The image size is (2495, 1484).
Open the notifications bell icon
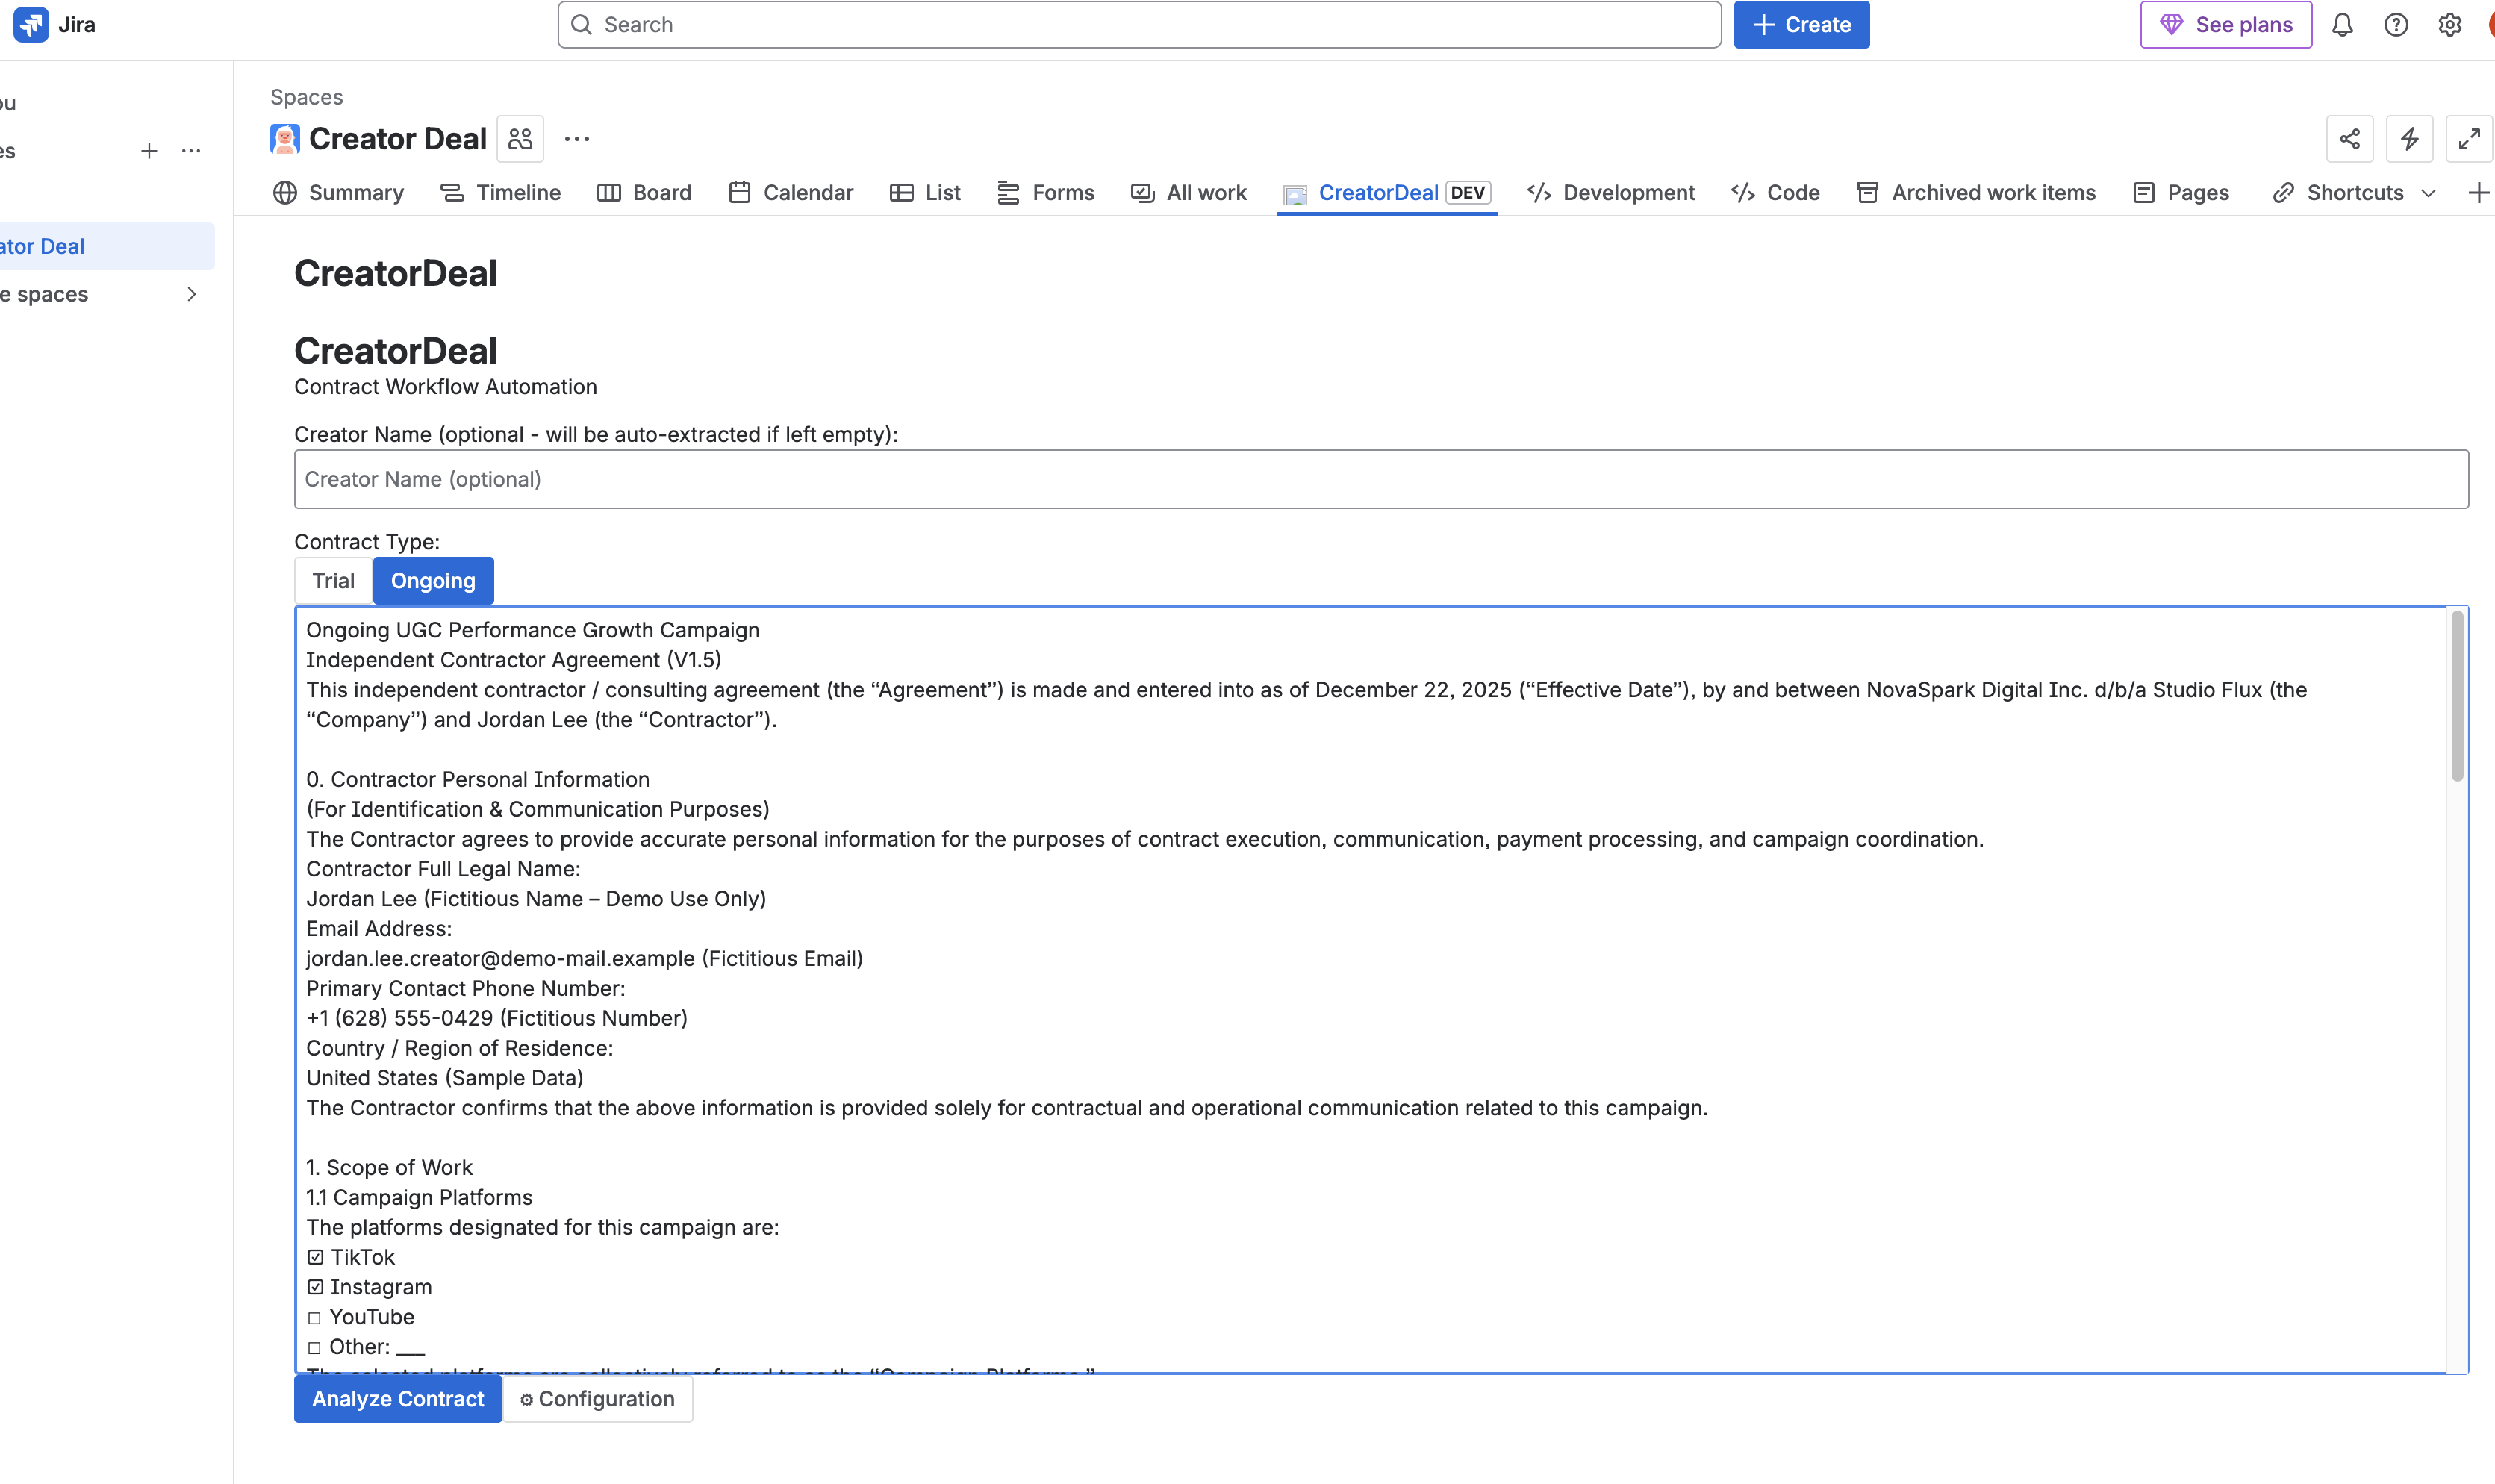[2342, 25]
